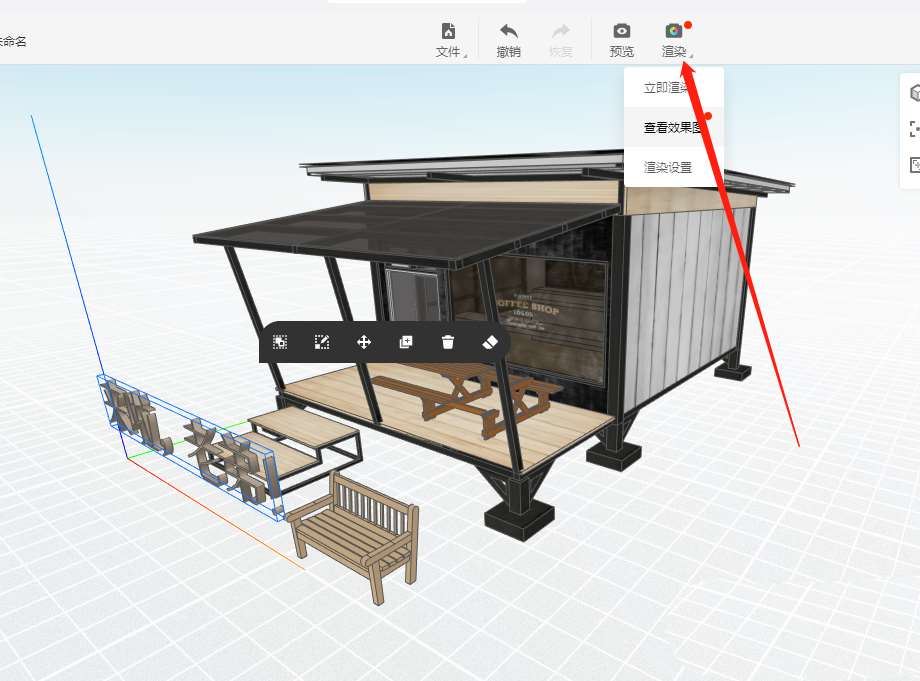Click the edit component pencil icon
This screenshot has height=681, width=920.
[322, 342]
